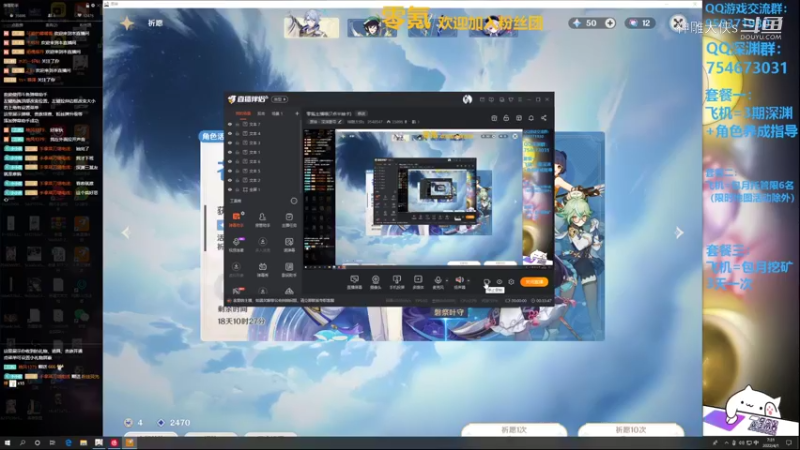Open the Windows Start menu
This screenshot has height=450, width=800.
pyautogui.click(x=7, y=443)
